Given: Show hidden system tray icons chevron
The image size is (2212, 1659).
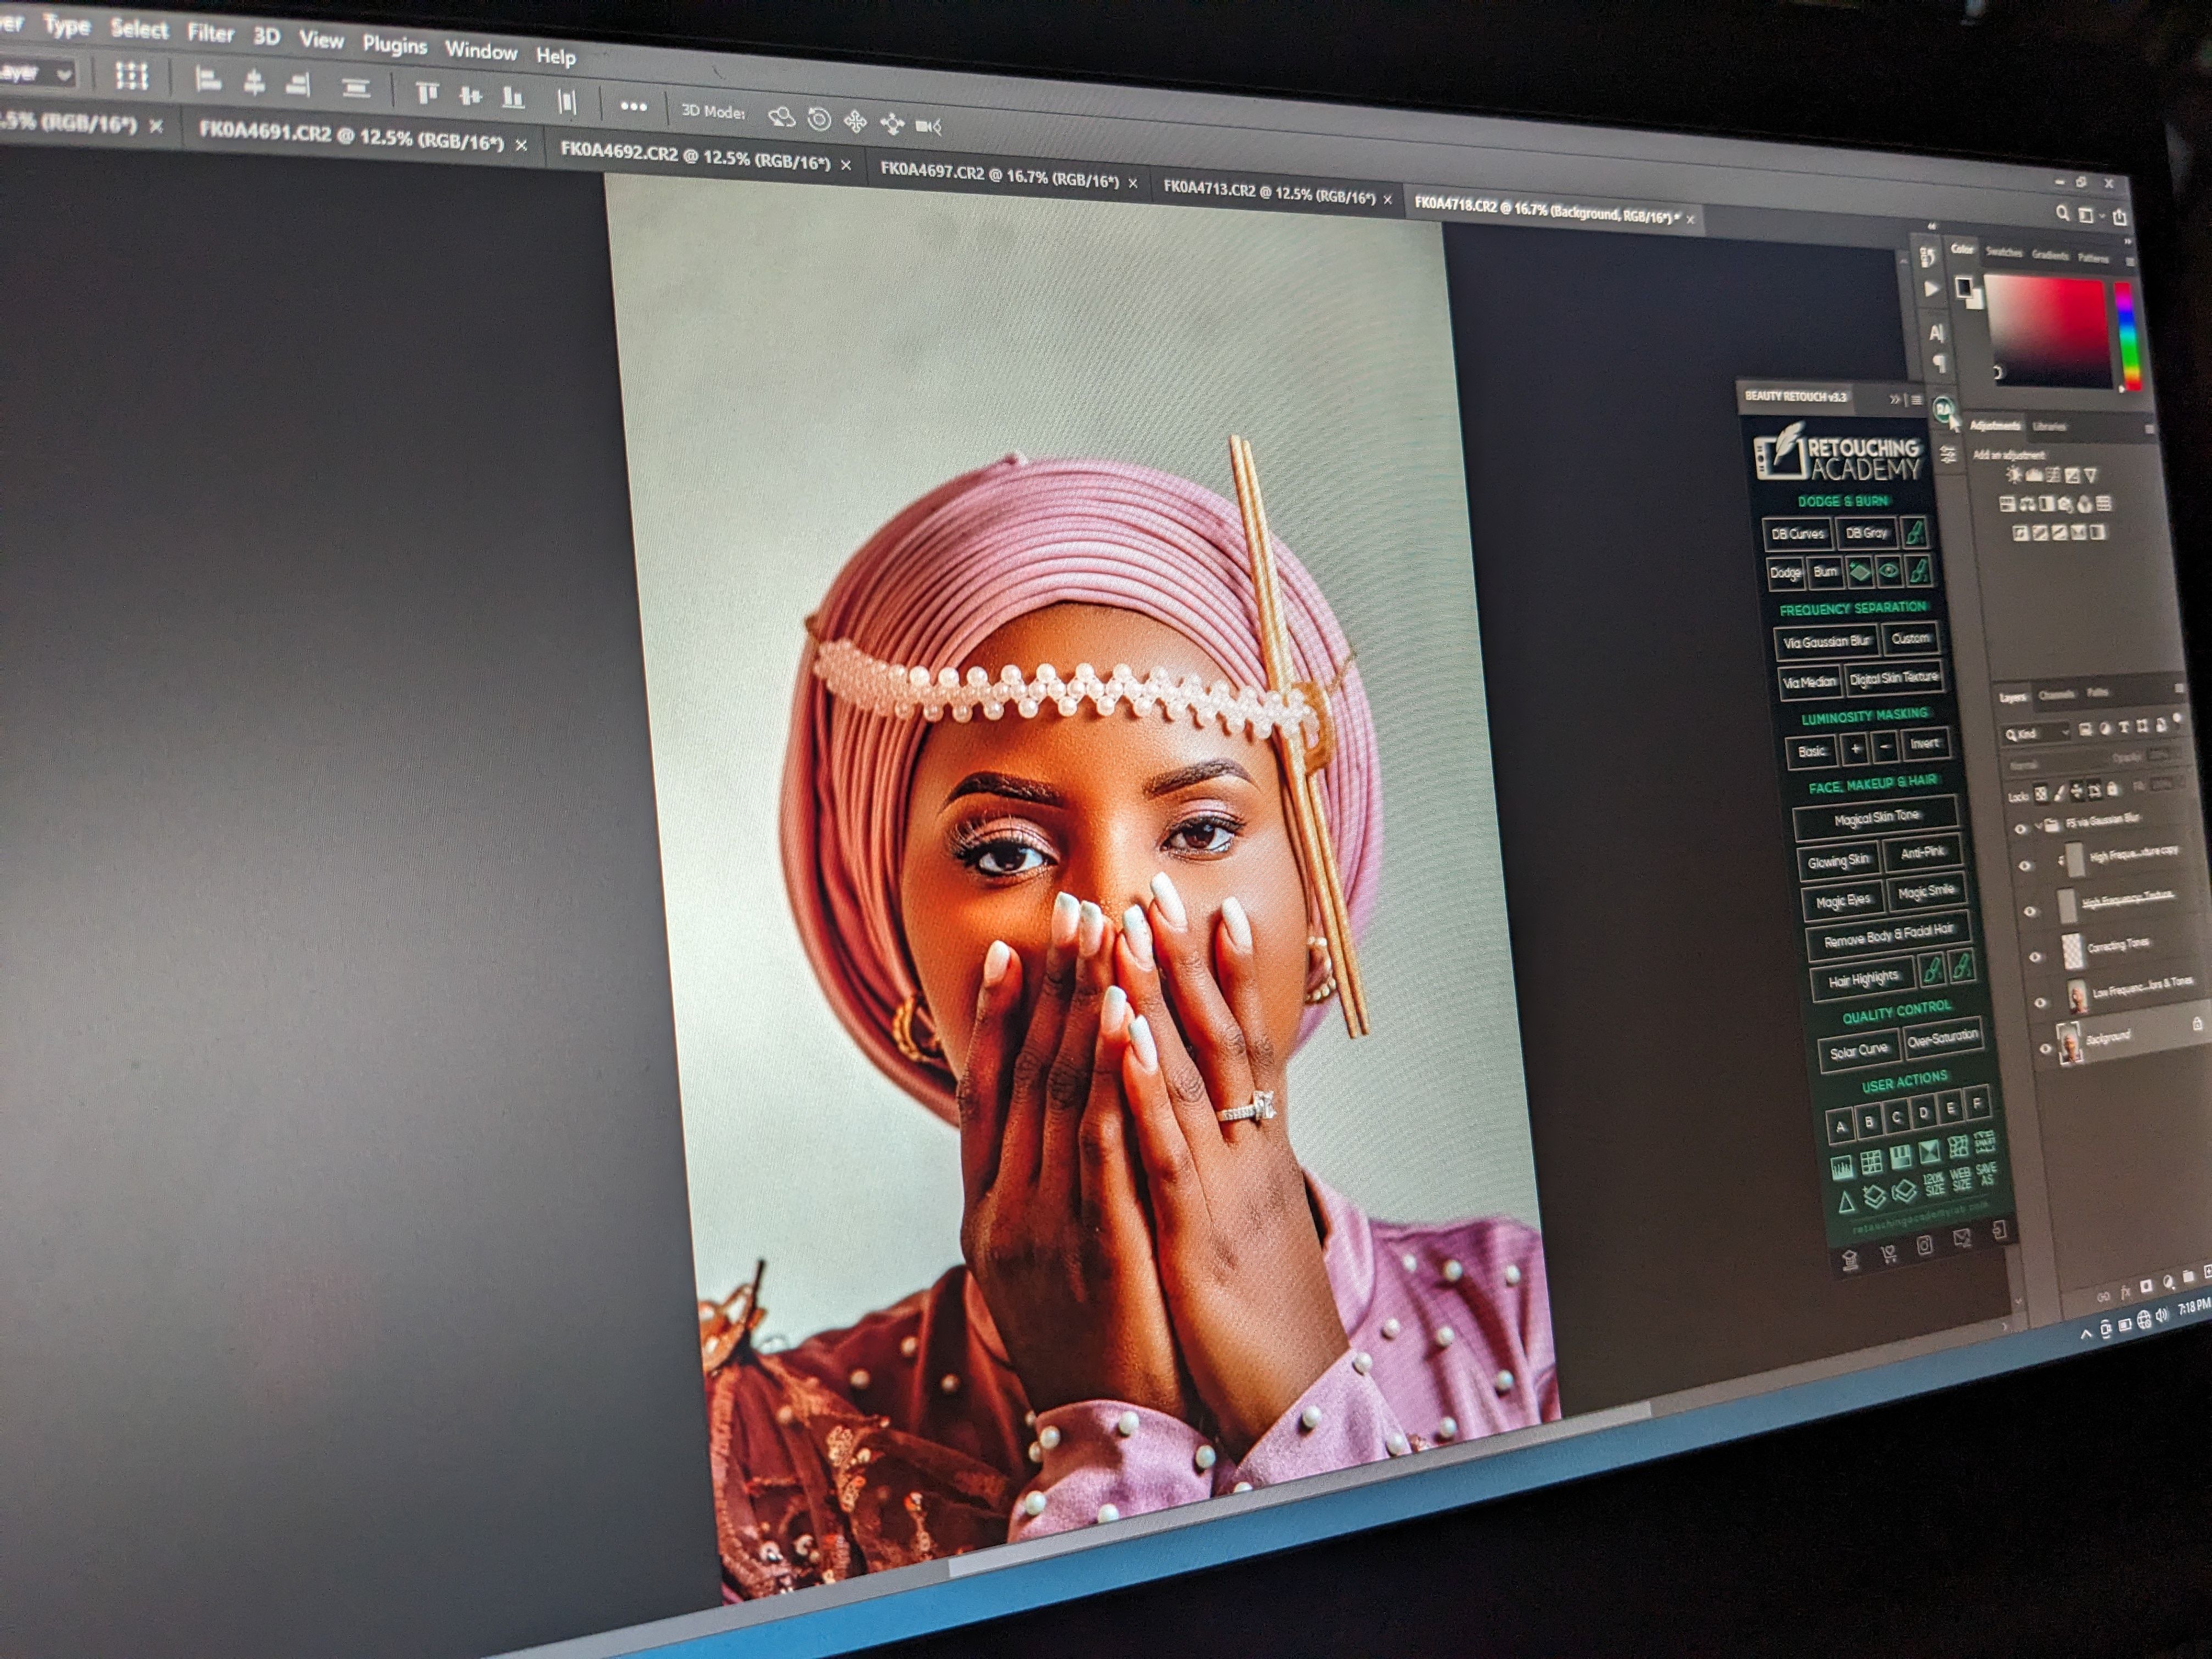Looking at the screenshot, I should pos(2085,1334).
